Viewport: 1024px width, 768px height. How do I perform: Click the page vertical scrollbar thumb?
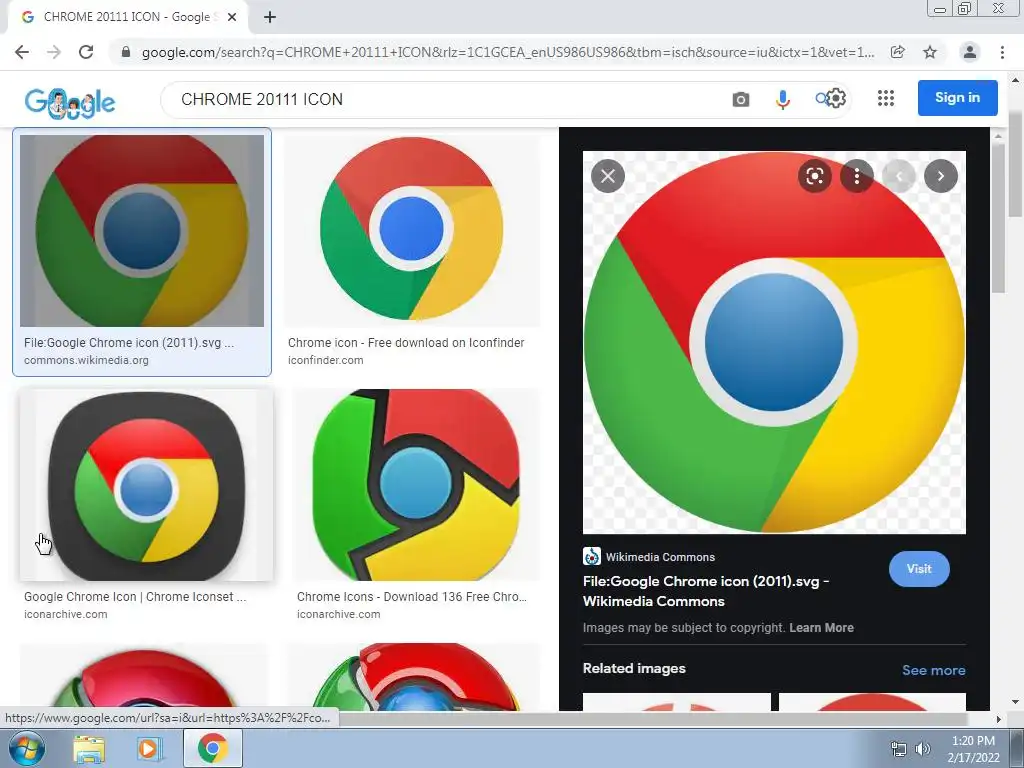pyautogui.click(x=1016, y=163)
